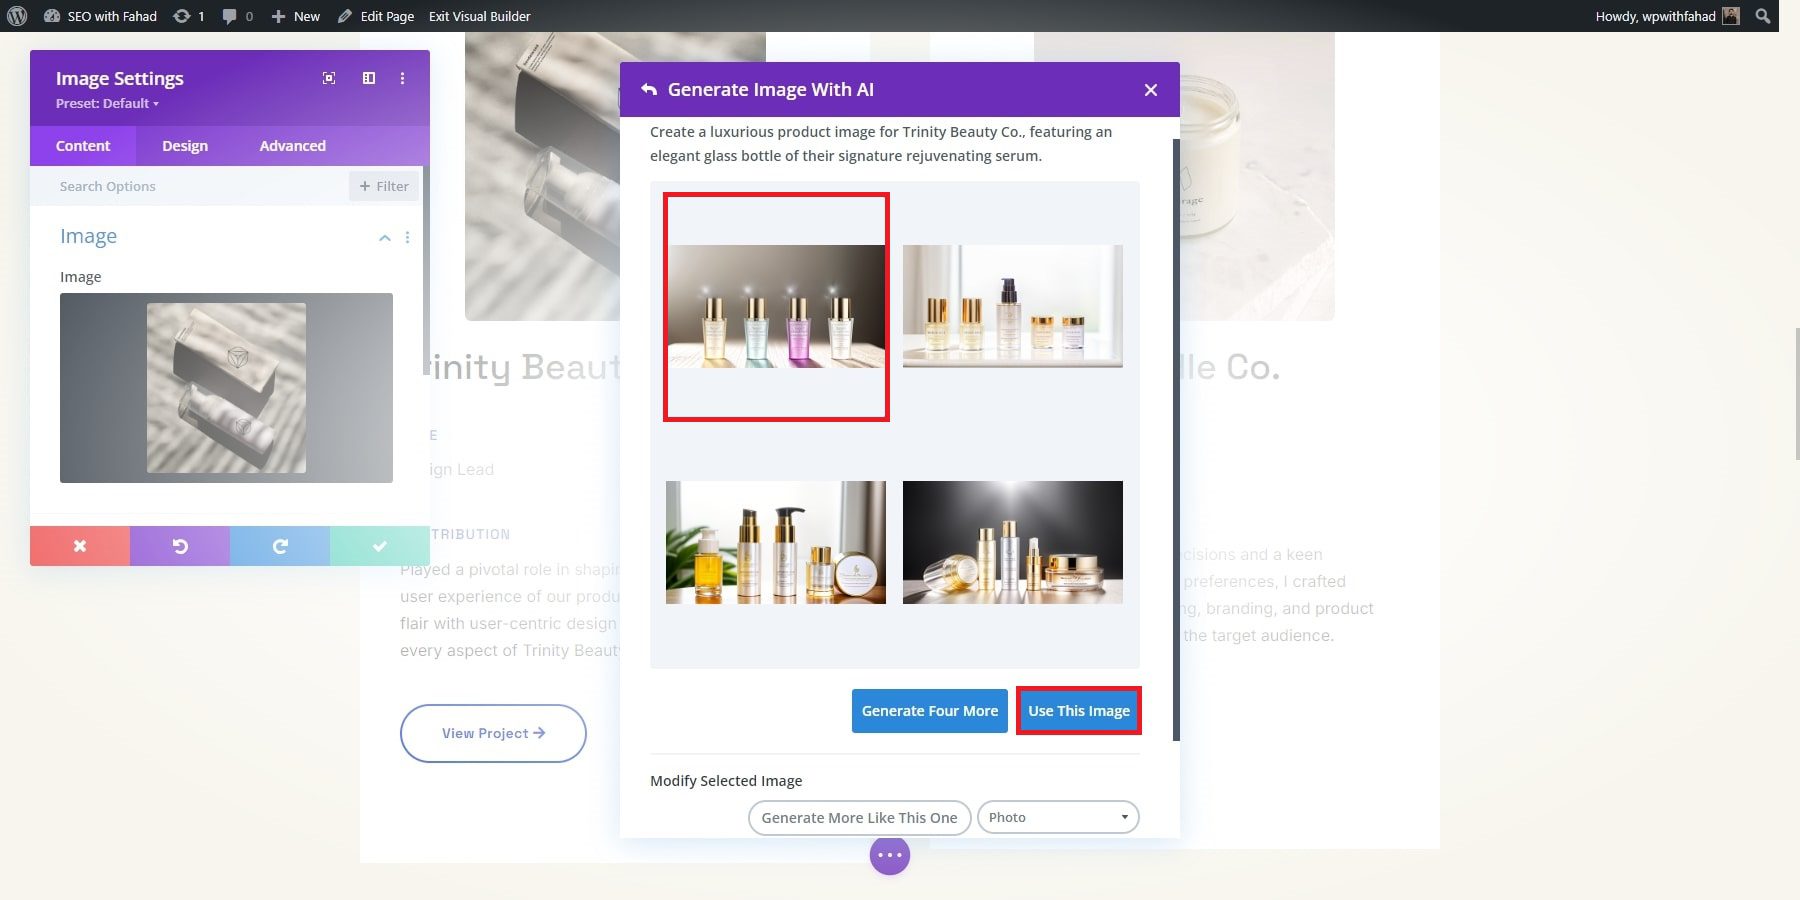Click Generate More Like This One
This screenshot has width=1800, height=900.
[x=860, y=818]
